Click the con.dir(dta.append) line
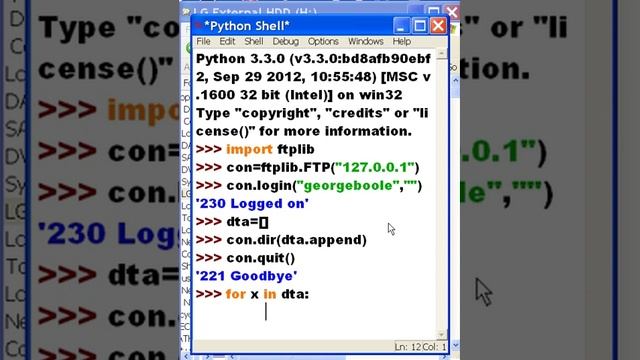 point(281,240)
